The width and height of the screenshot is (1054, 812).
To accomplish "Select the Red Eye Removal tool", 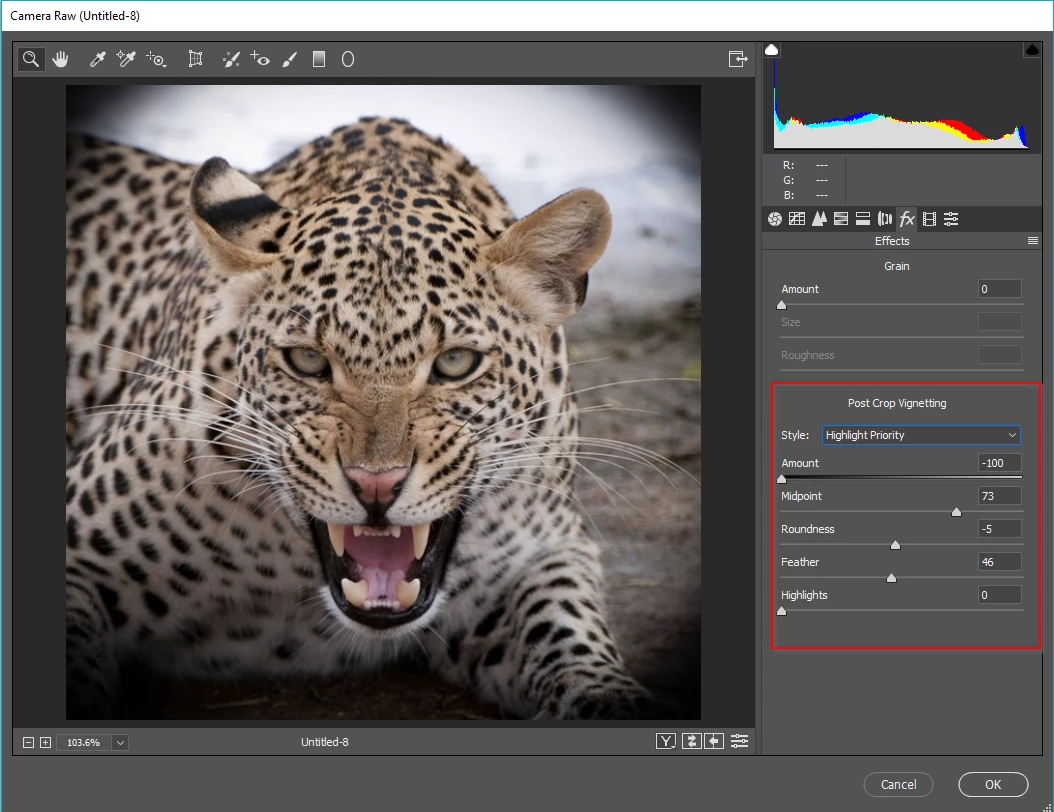I will (x=260, y=60).
